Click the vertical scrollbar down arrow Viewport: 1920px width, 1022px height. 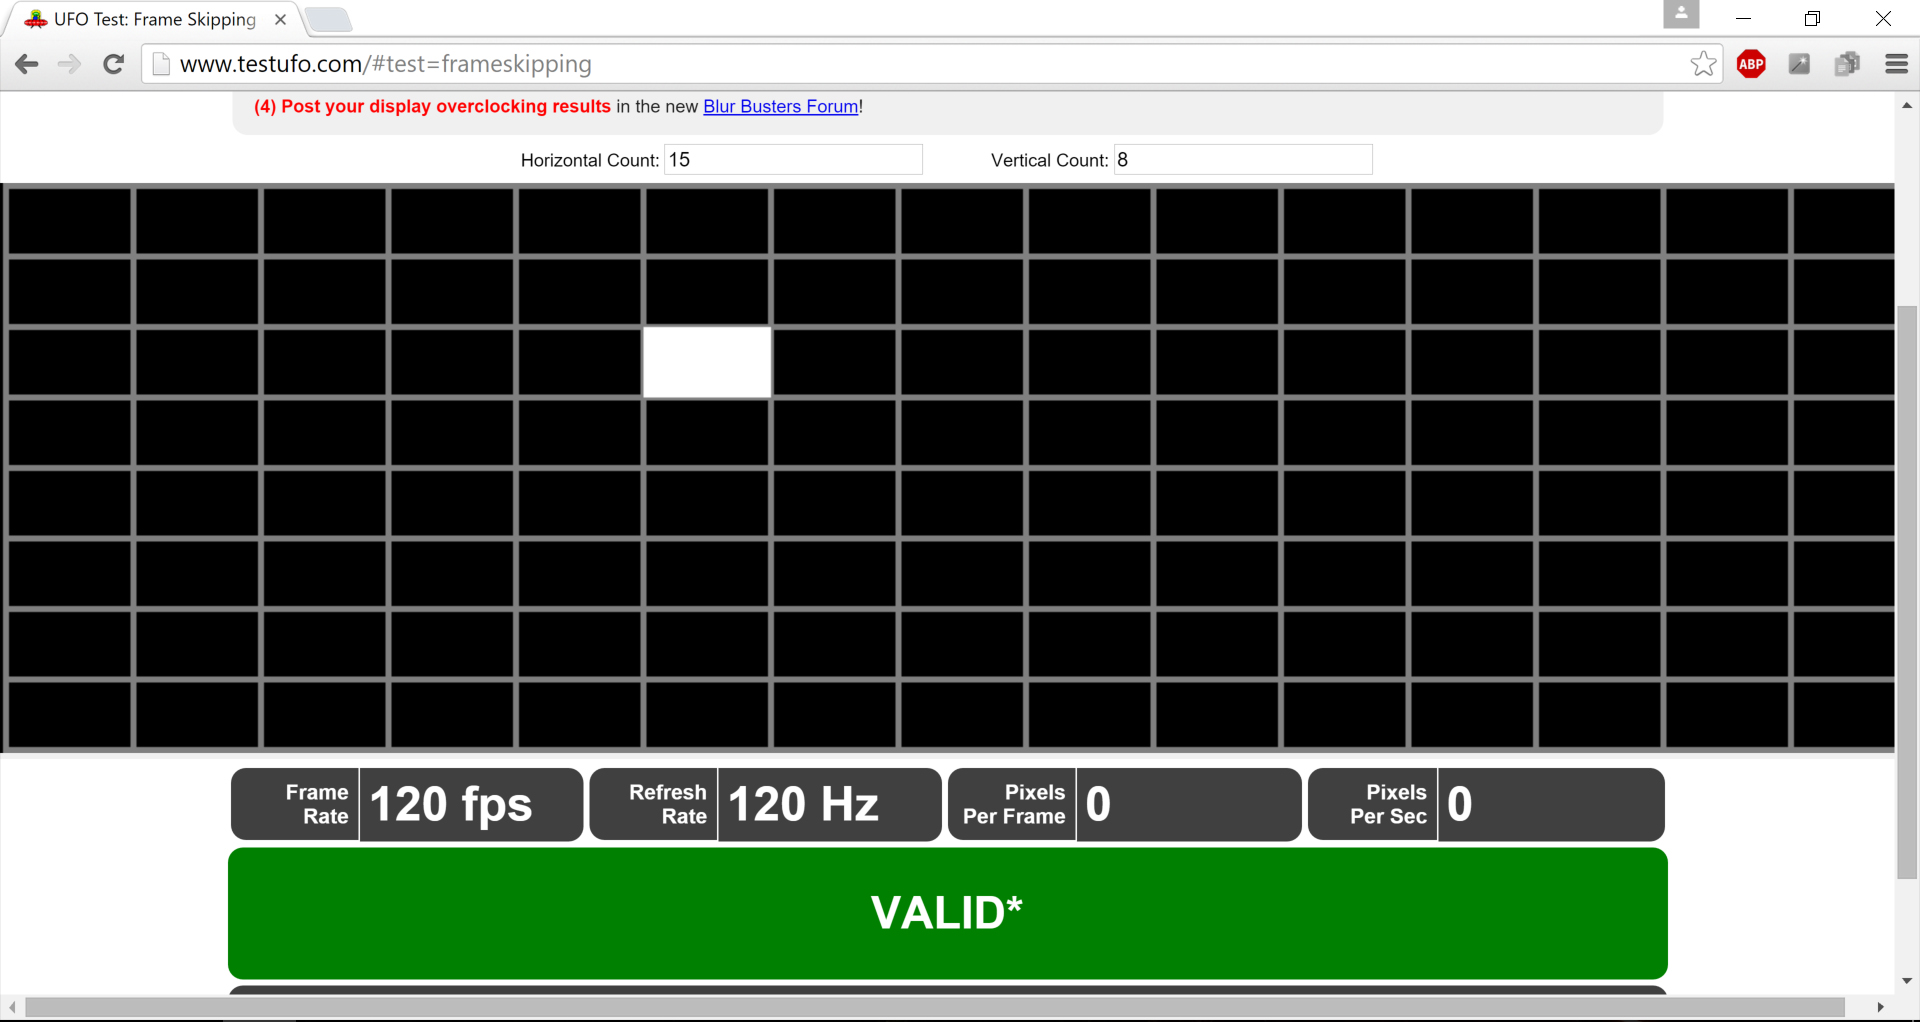(1907, 981)
